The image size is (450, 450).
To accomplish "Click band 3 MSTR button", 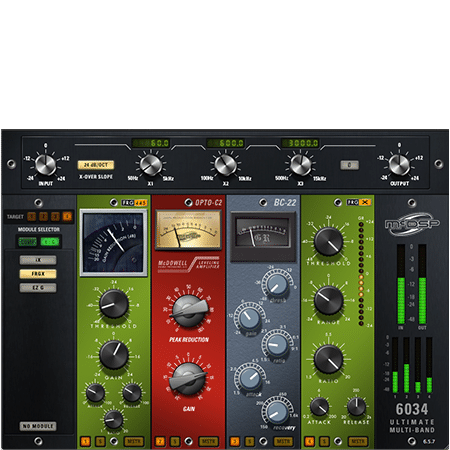I will point(283,441).
